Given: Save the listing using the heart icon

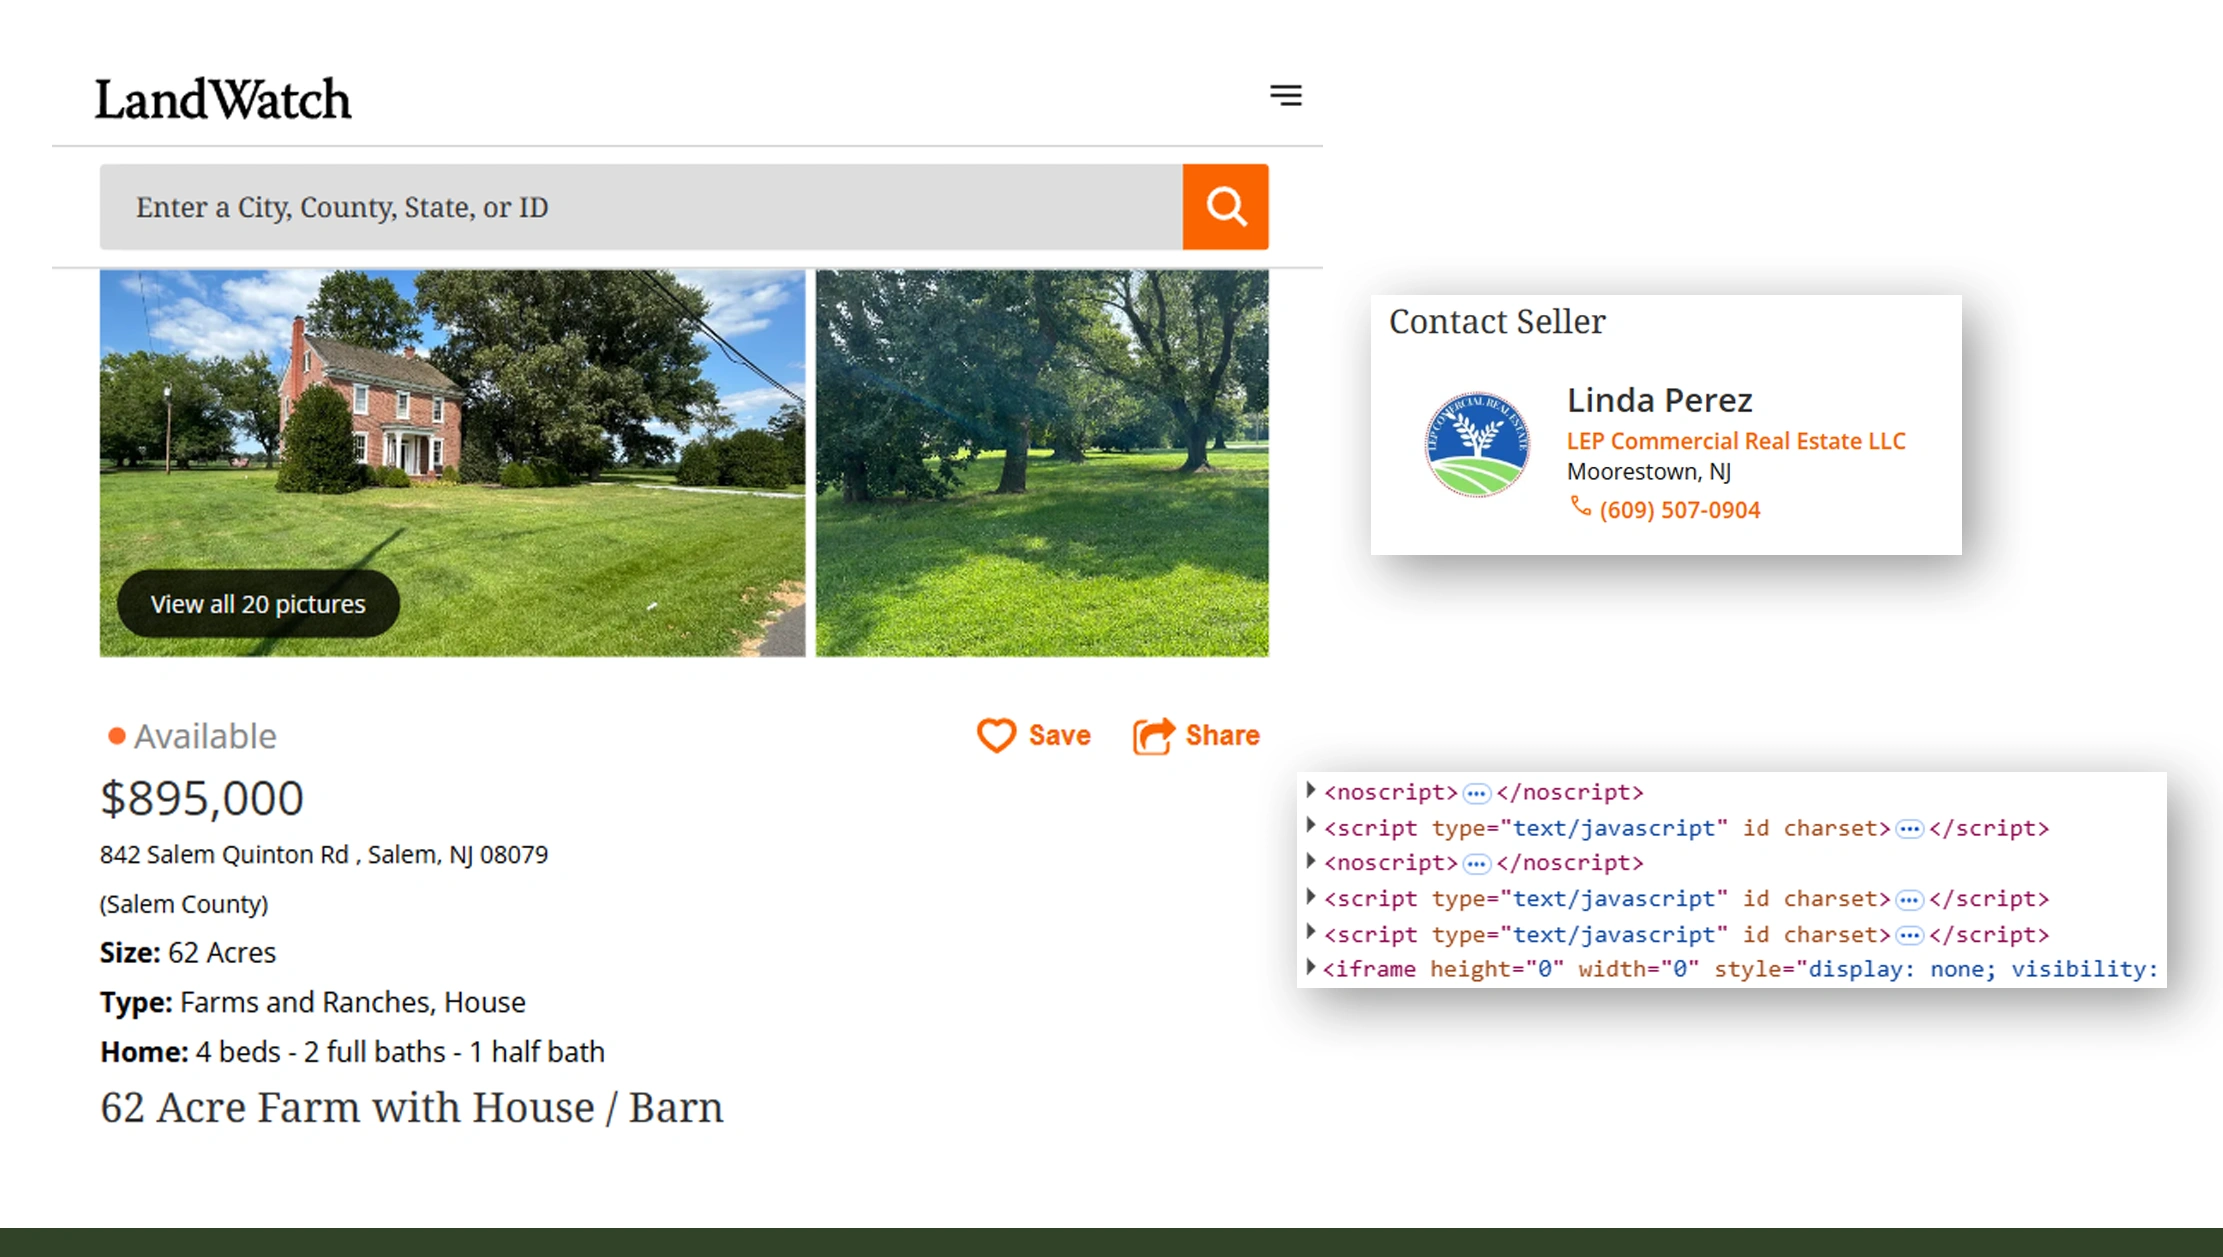Looking at the screenshot, I should tap(997, 735).
